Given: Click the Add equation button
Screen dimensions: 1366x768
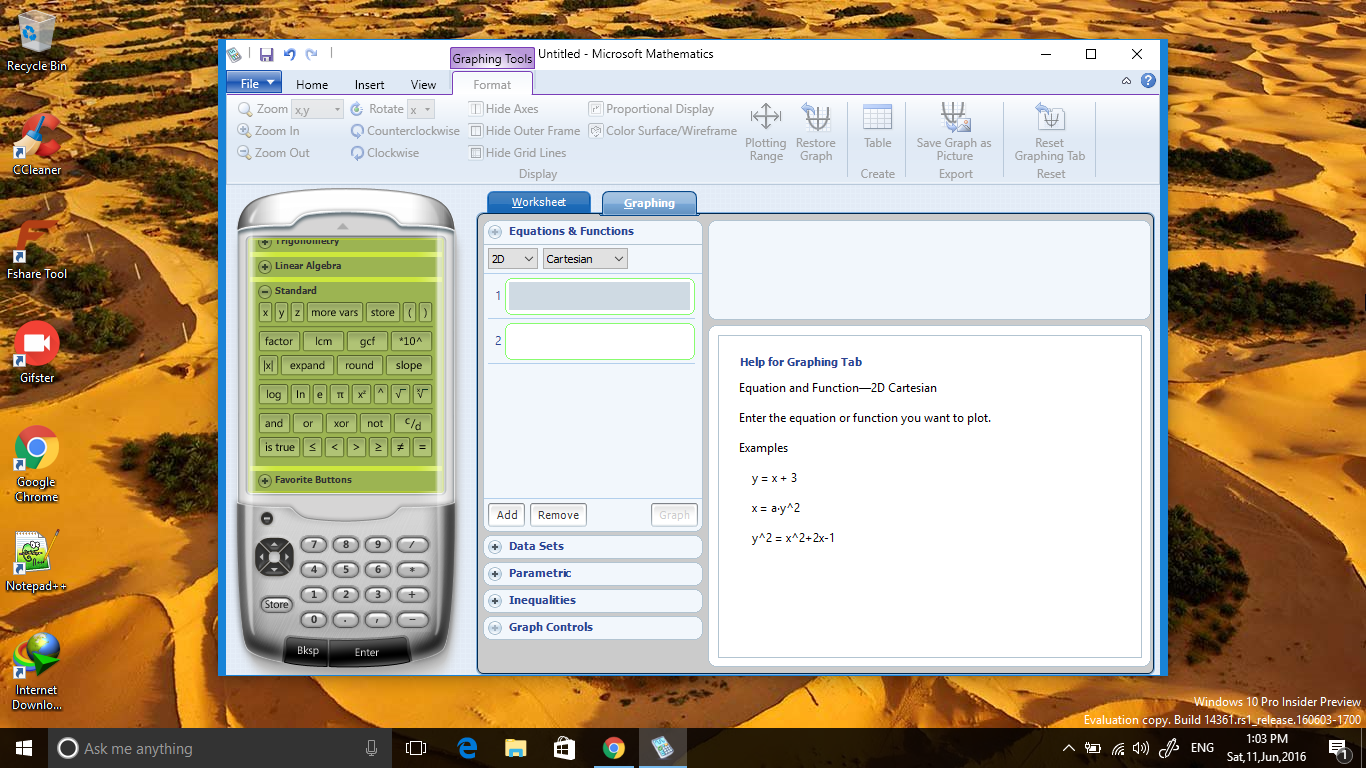Looking at the screenshot, I should (507, 515).
